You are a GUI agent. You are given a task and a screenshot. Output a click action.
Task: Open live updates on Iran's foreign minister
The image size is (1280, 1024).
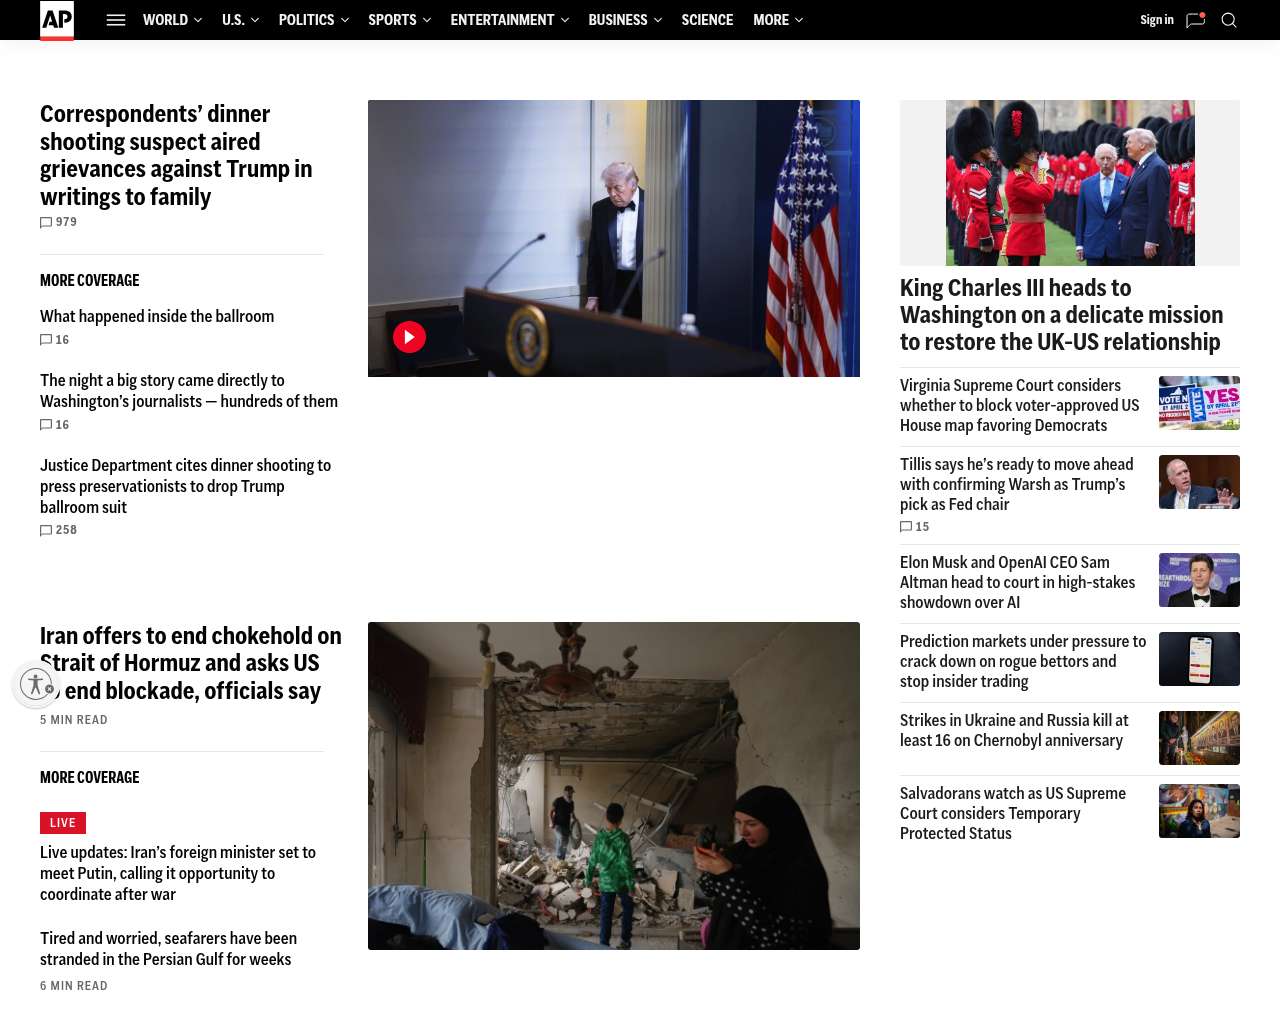(x=178, y=873)
